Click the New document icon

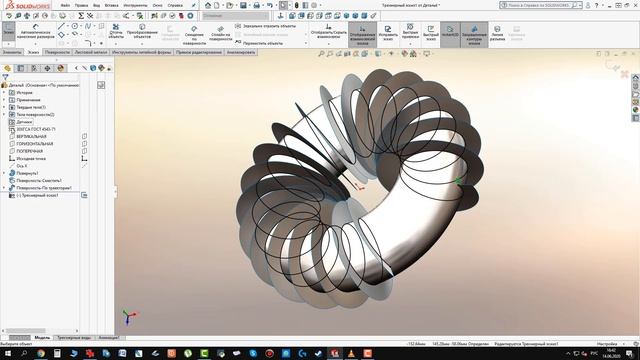click(x=217, y=5)
